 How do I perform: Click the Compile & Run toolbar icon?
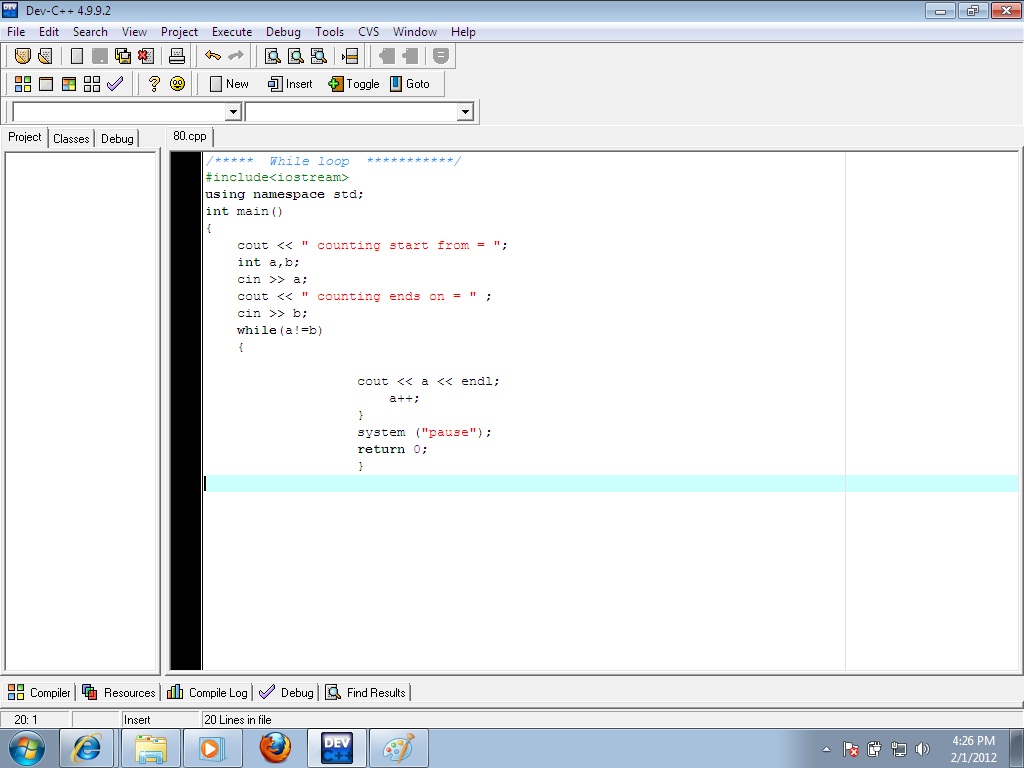(69, 84)
